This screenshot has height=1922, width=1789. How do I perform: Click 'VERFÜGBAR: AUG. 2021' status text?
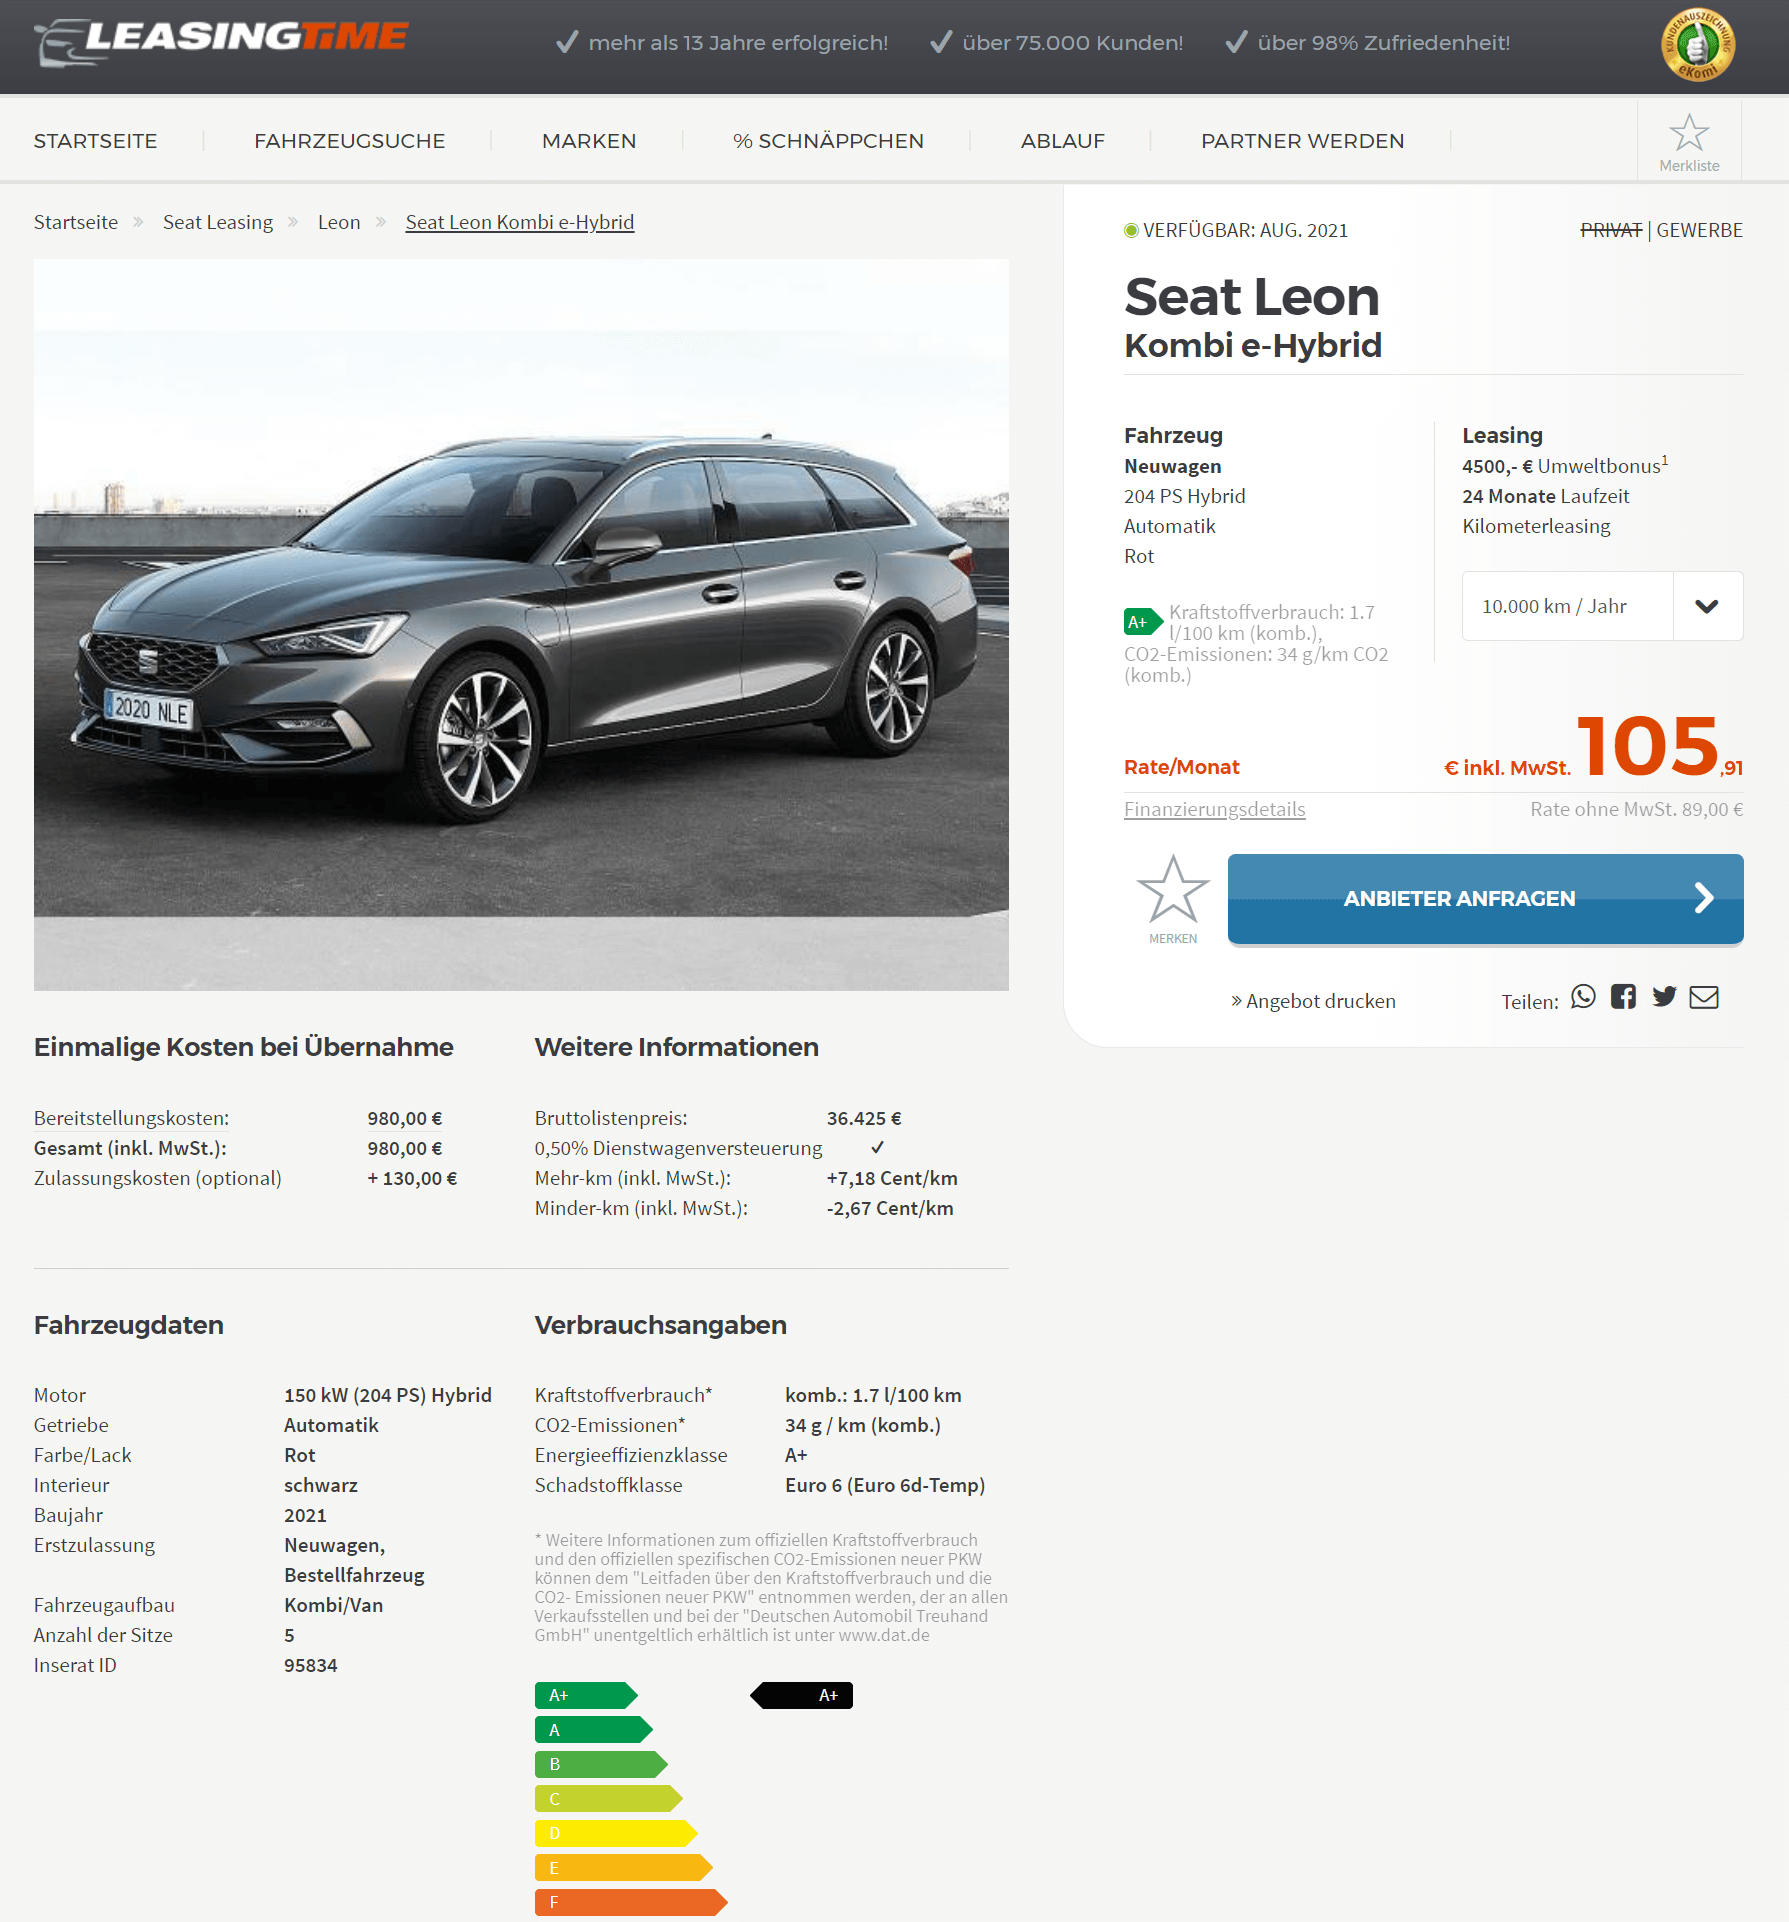(x=1245, y=230)
